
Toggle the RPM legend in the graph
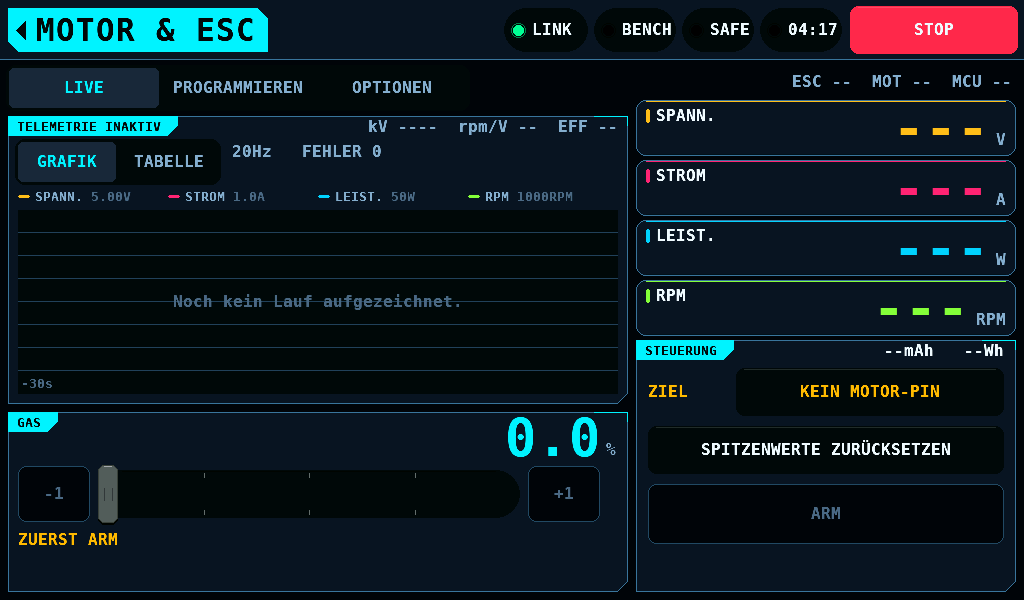click(x=520, y=197)
